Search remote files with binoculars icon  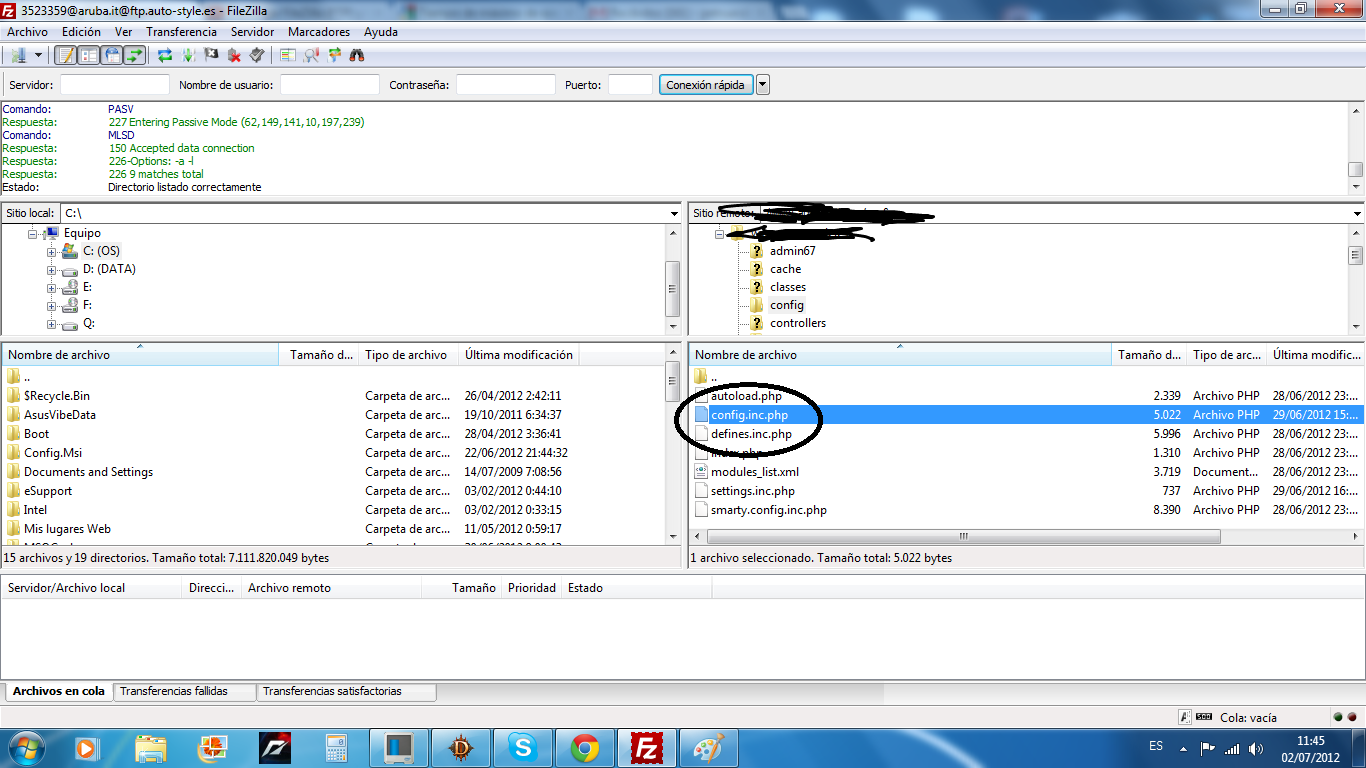click(357, 55)
